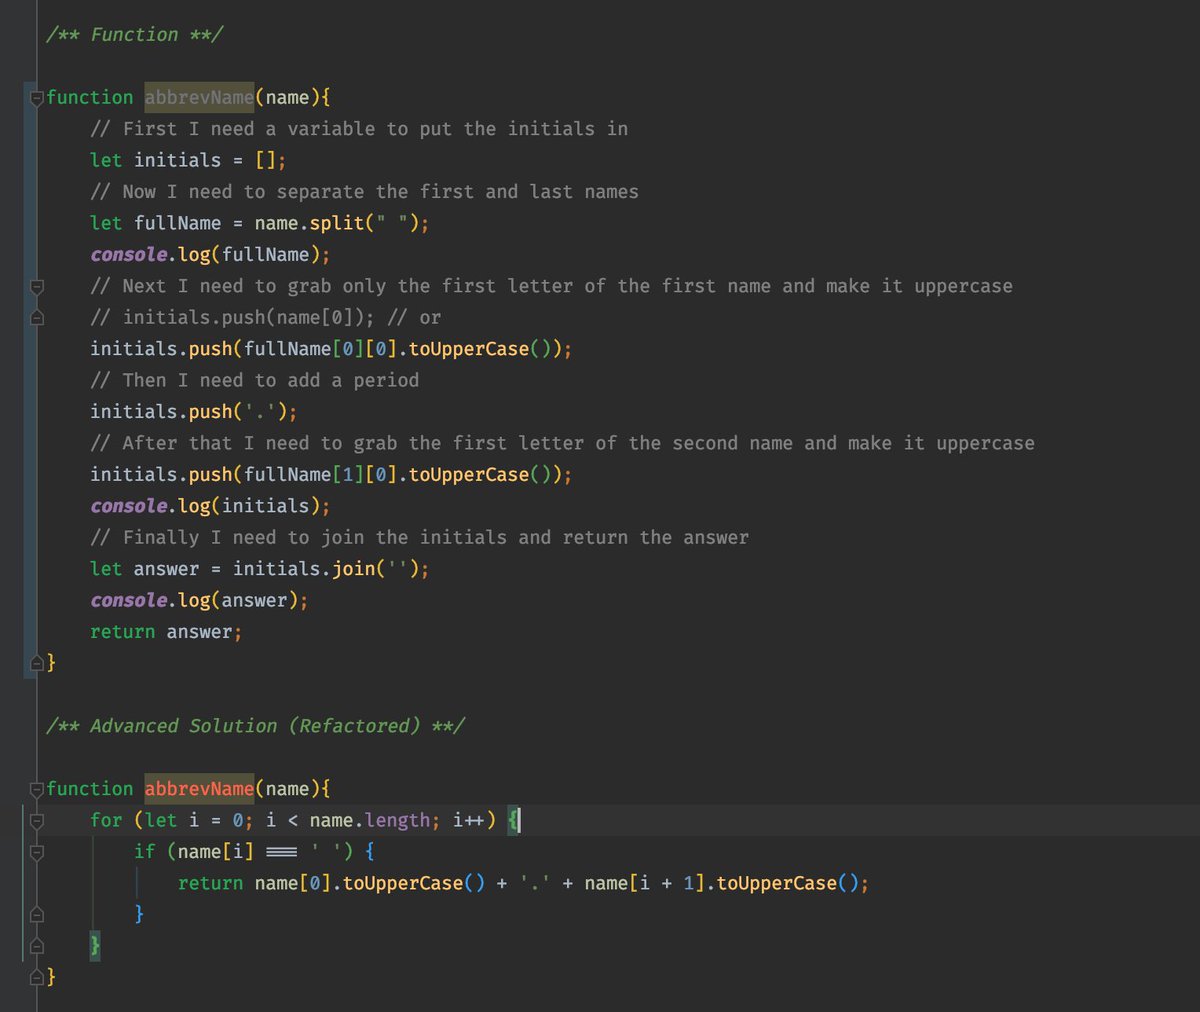
Task: Click comment 'After that I need to grab the first letter'
Action: 562,443
